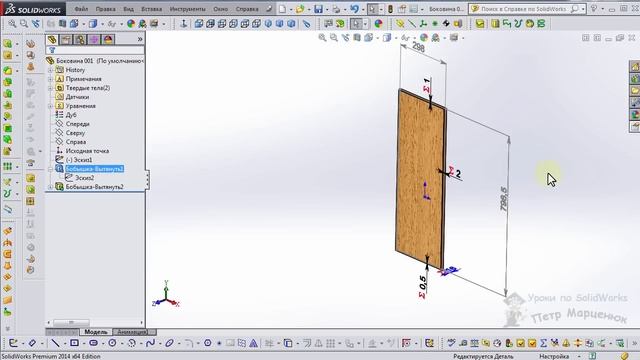This screenshot has height=360, width=640.
Task: Select Бобышка-Вытянуть1 in the feature tree
Action: [x=94, y=169]
